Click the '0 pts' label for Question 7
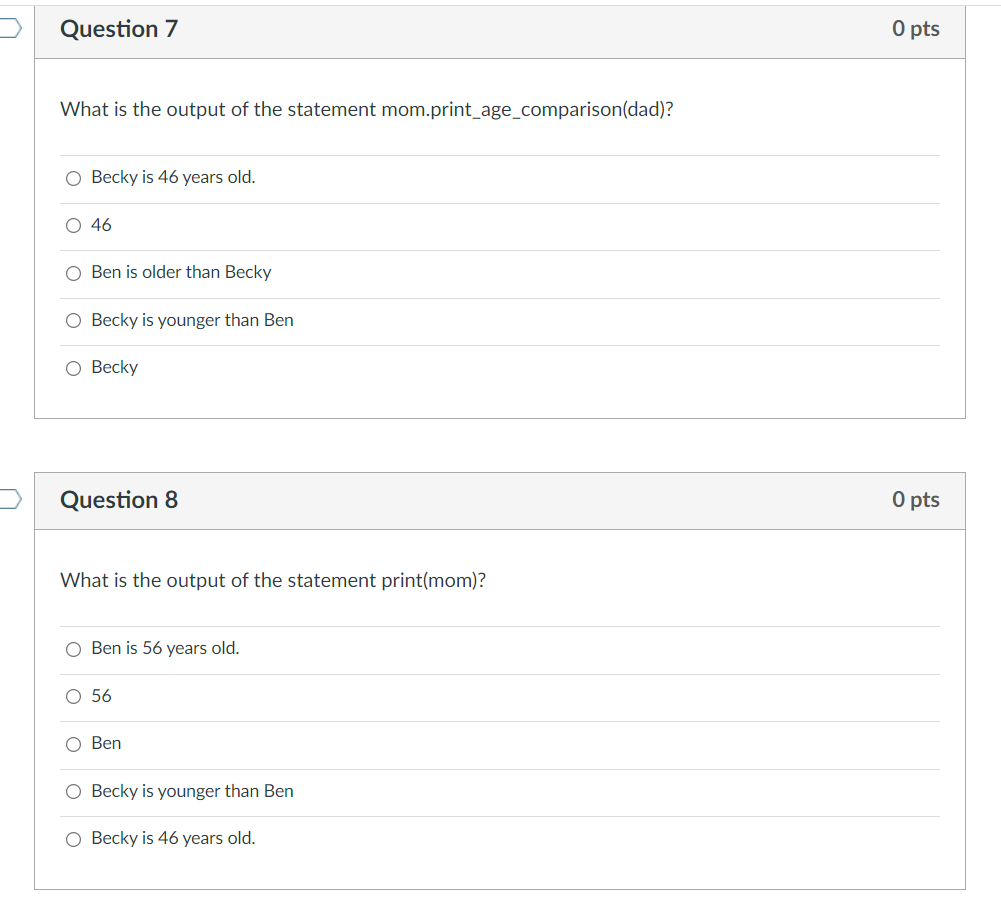The height and width of the screenshot is (897, 1001). click(916, 29)
